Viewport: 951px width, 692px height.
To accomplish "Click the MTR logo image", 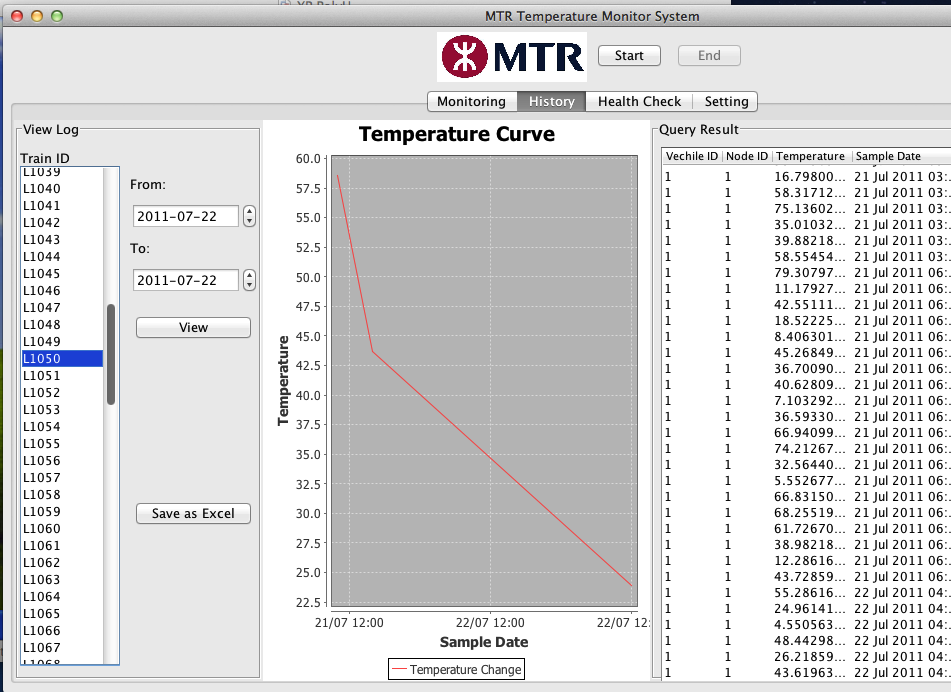I will click(511, 56).
